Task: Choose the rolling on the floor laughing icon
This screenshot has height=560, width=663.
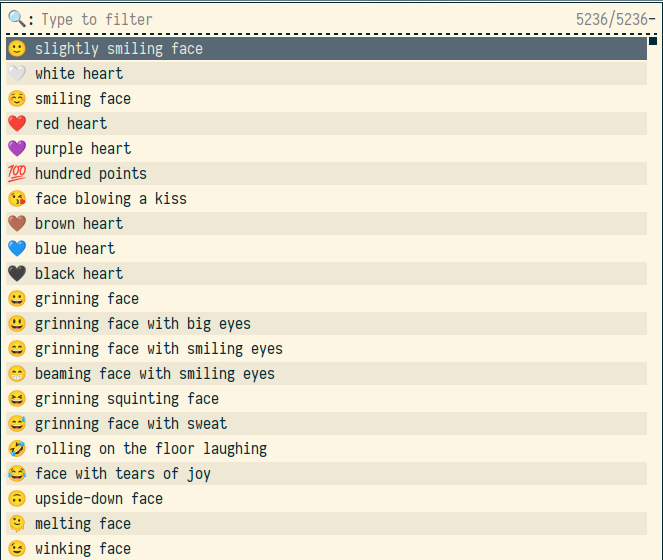Action: 16,449
